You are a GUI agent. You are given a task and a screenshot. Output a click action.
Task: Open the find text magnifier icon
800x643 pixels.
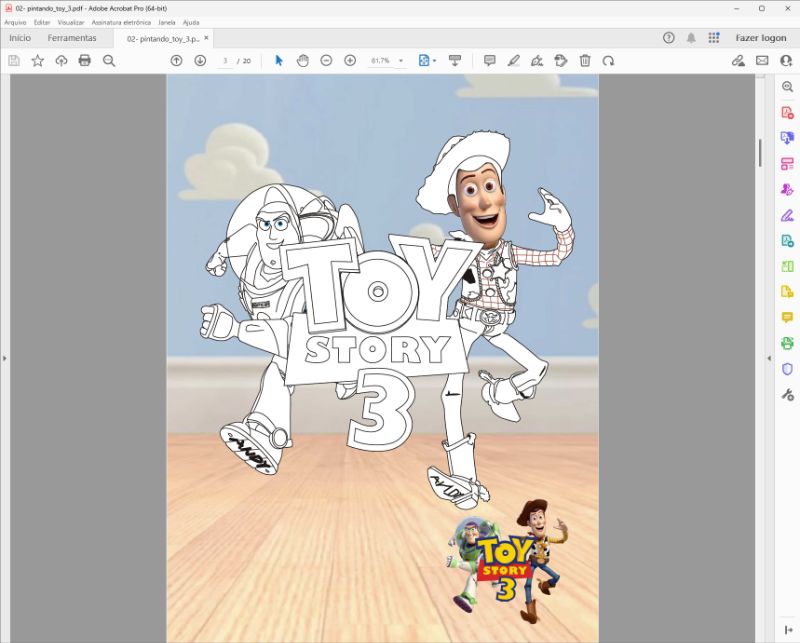[x=109, y=61]
